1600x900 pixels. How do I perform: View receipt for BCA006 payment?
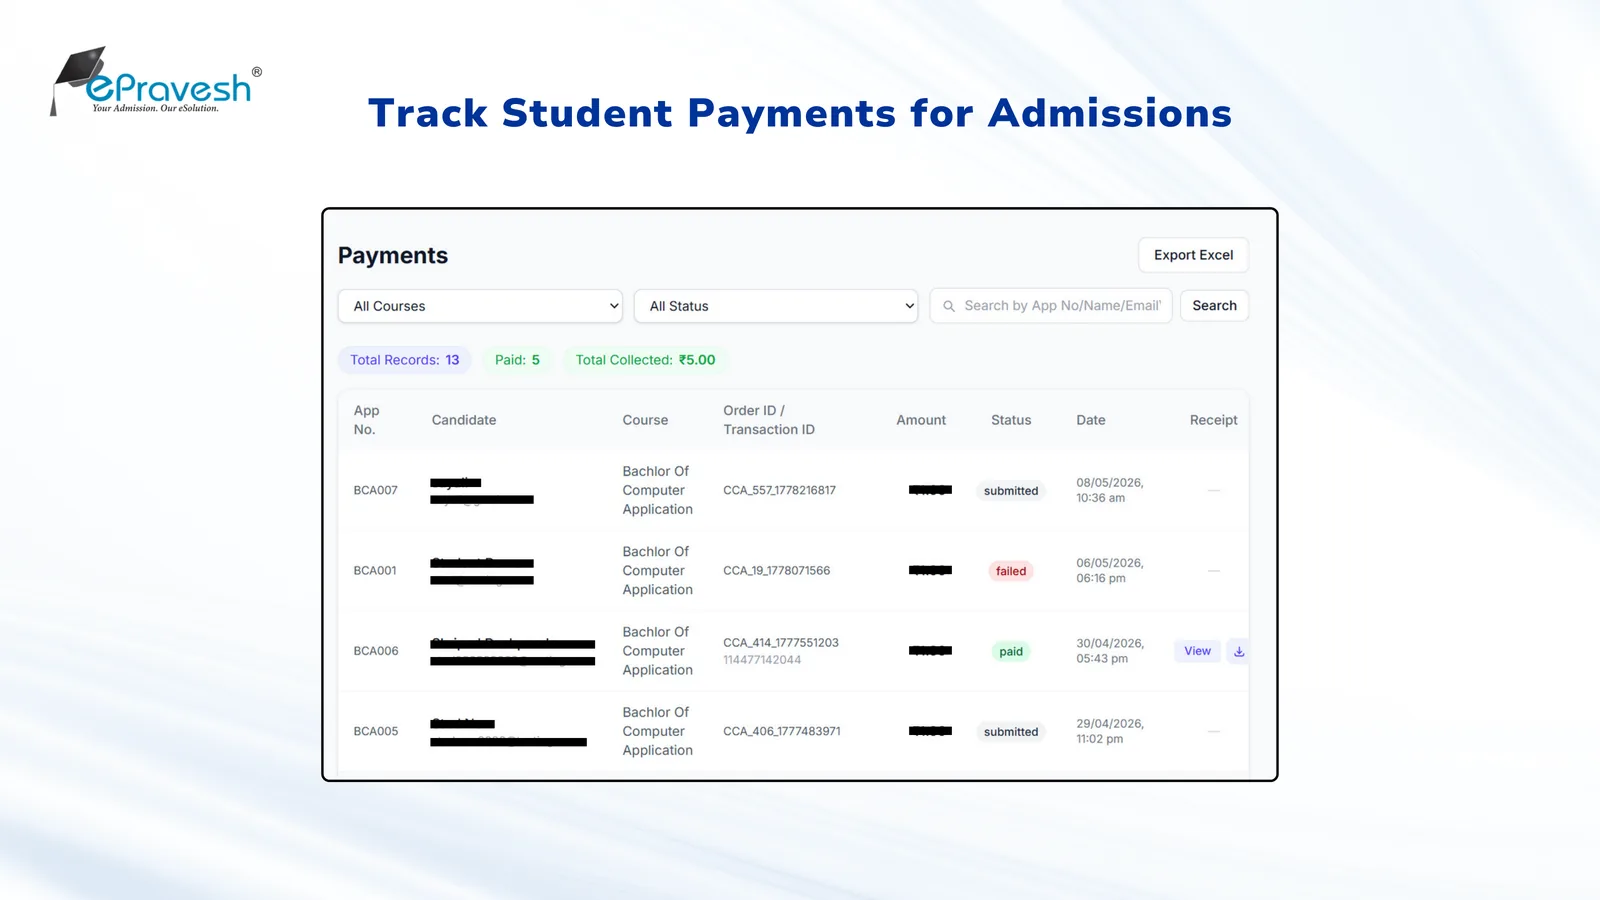coord(1197,651)
